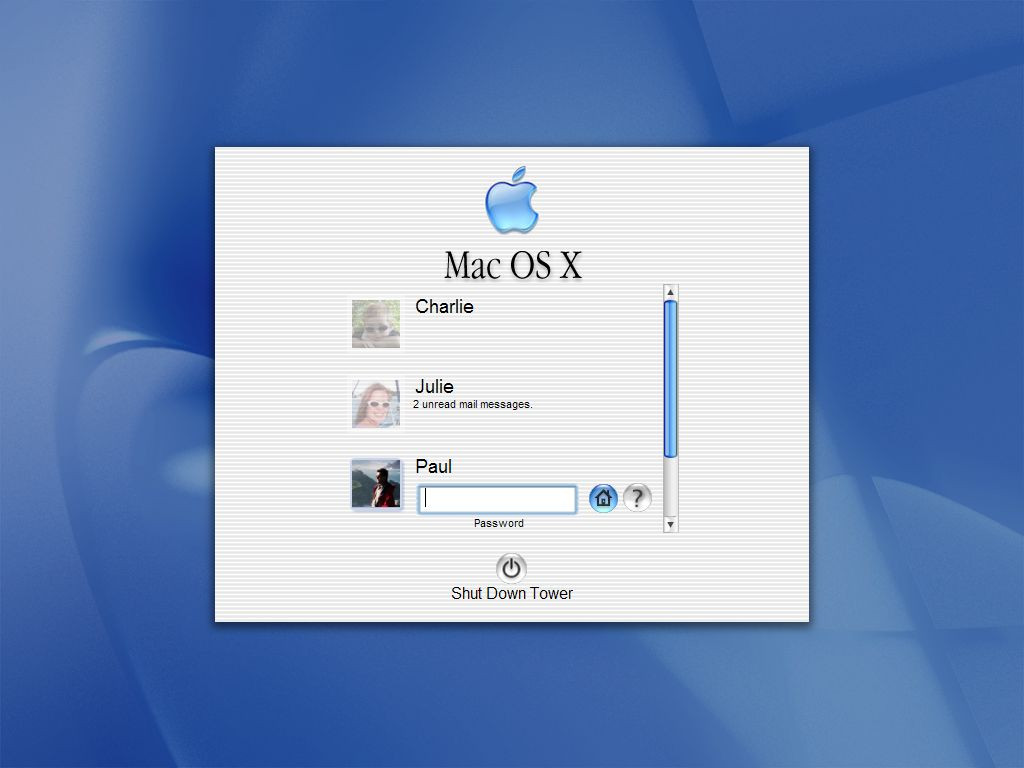Click the Shut Down power icon

(511, 568)
